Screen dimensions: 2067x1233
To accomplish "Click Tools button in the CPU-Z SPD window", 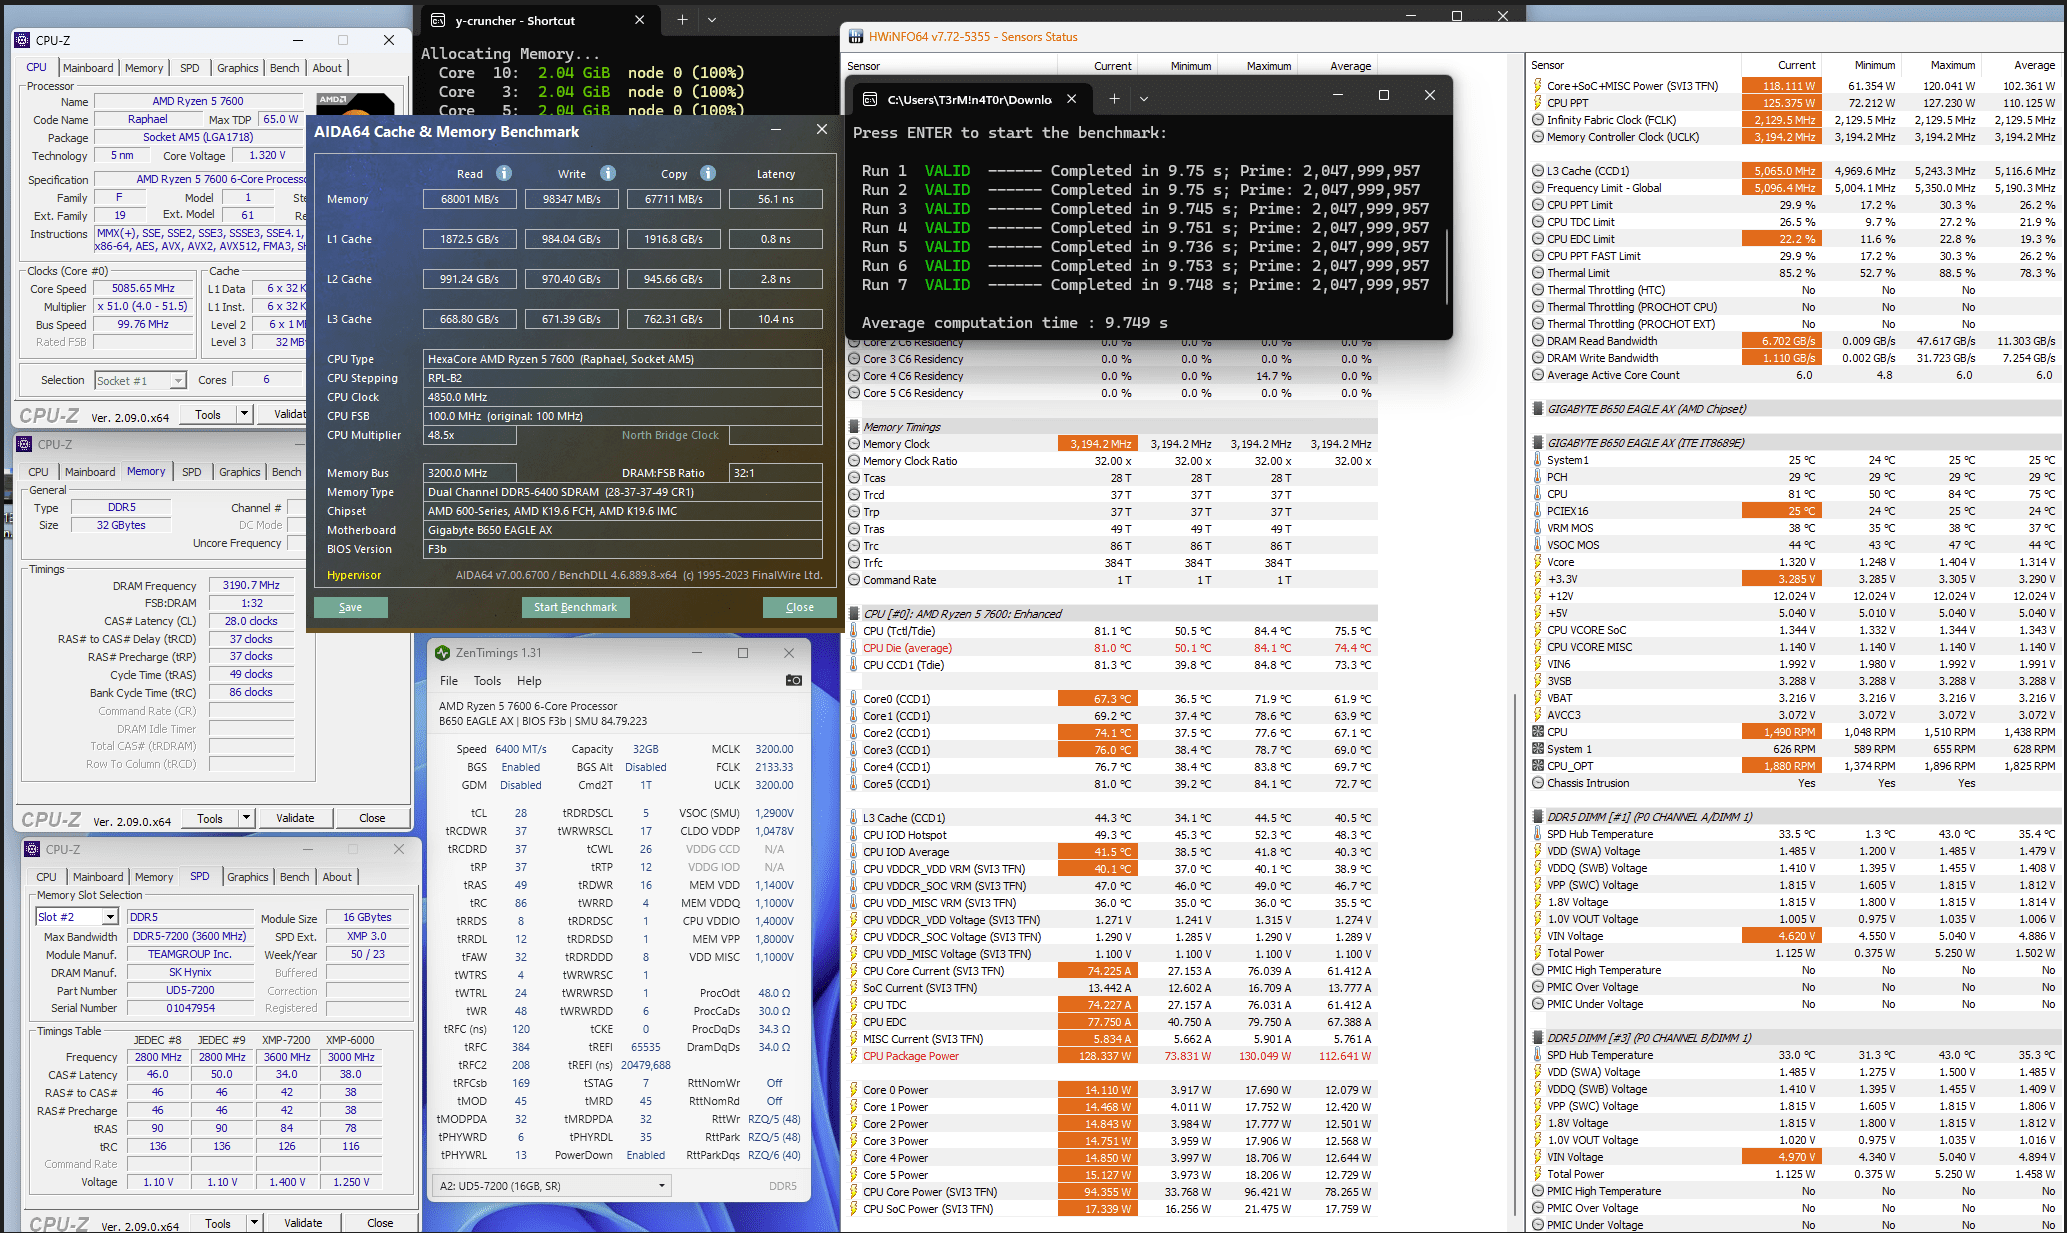I will [218, 1223].
